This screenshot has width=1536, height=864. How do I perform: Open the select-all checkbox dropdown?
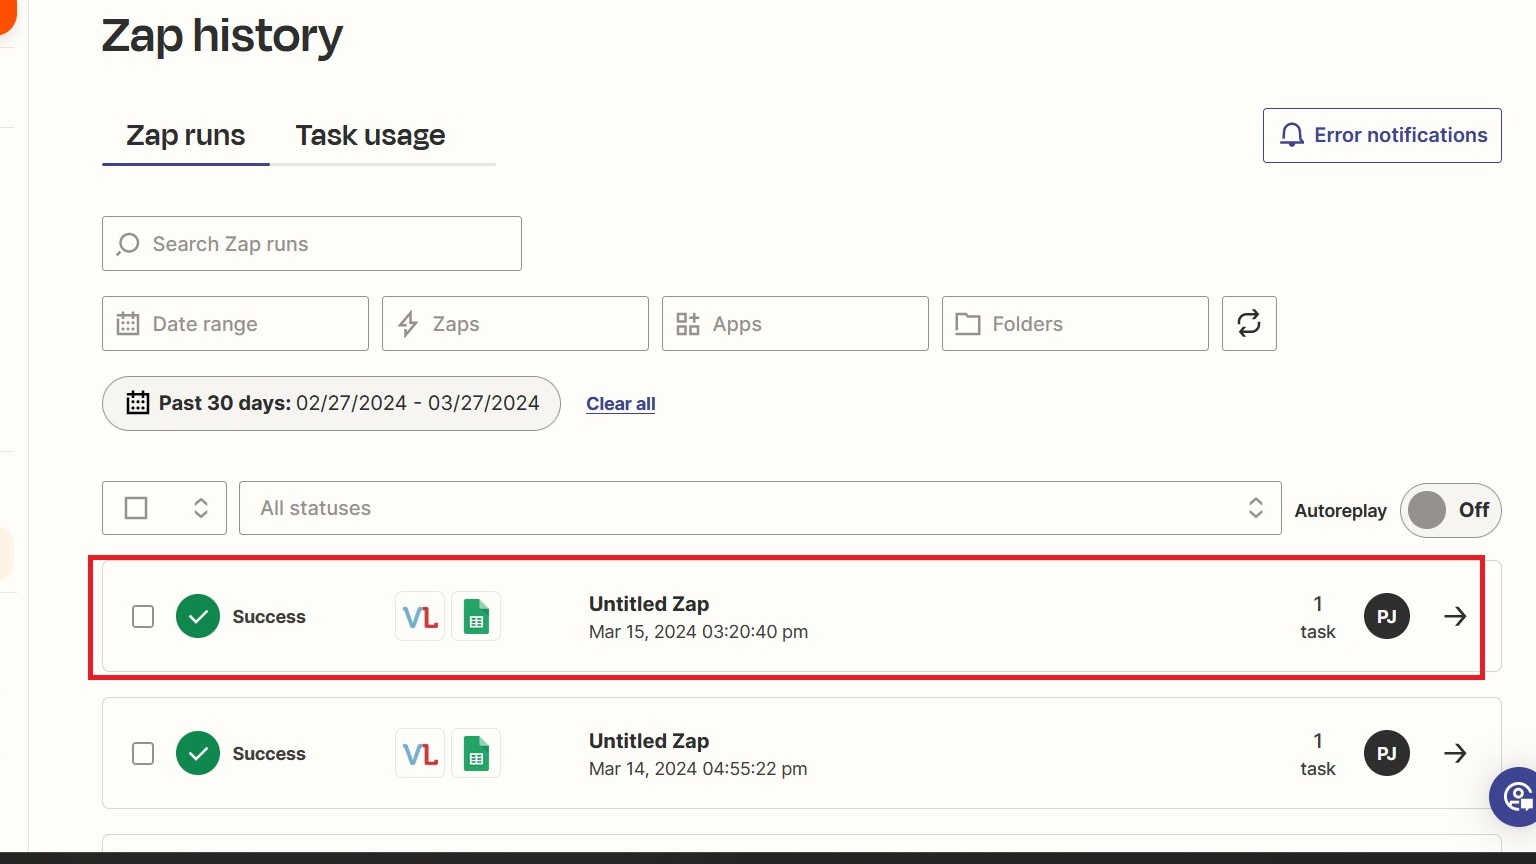[200, 508]
